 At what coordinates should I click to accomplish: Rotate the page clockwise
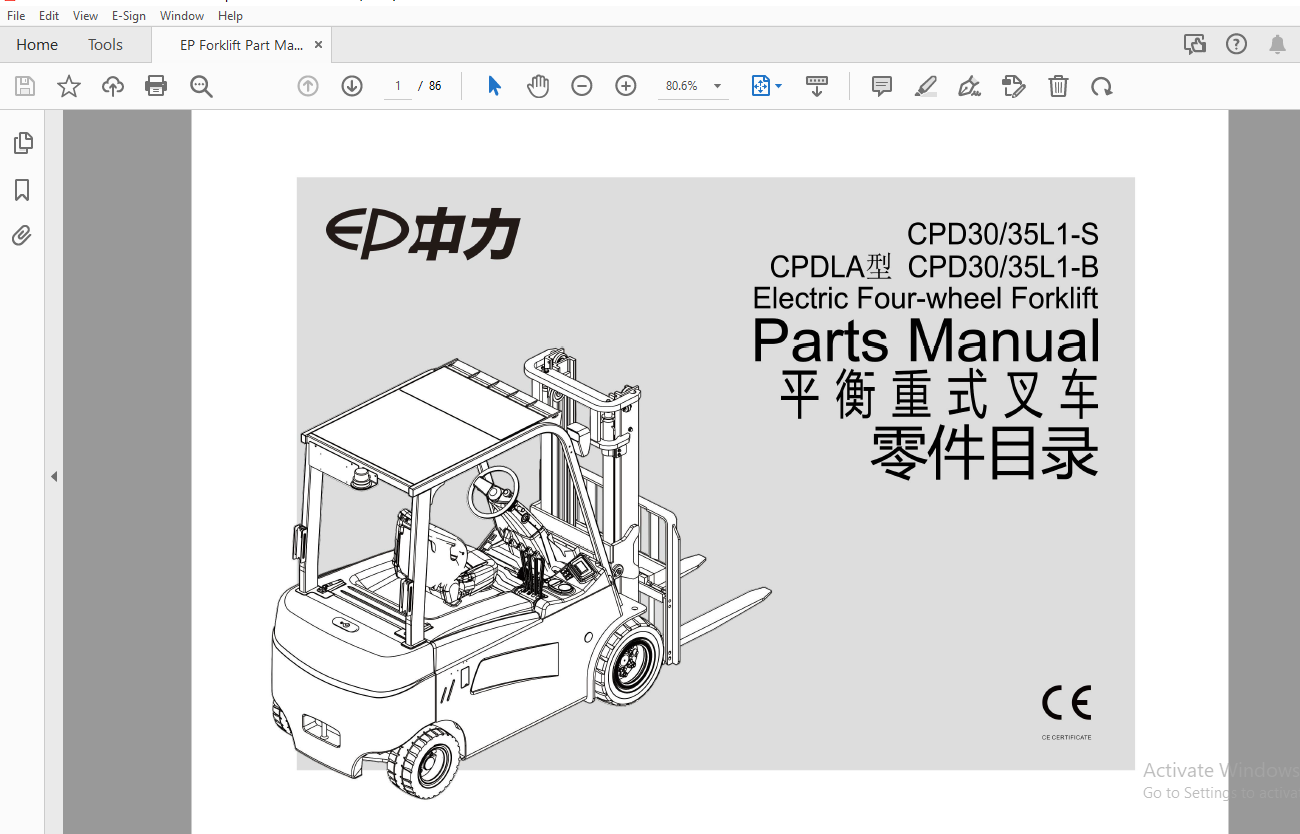(1102, 86)
